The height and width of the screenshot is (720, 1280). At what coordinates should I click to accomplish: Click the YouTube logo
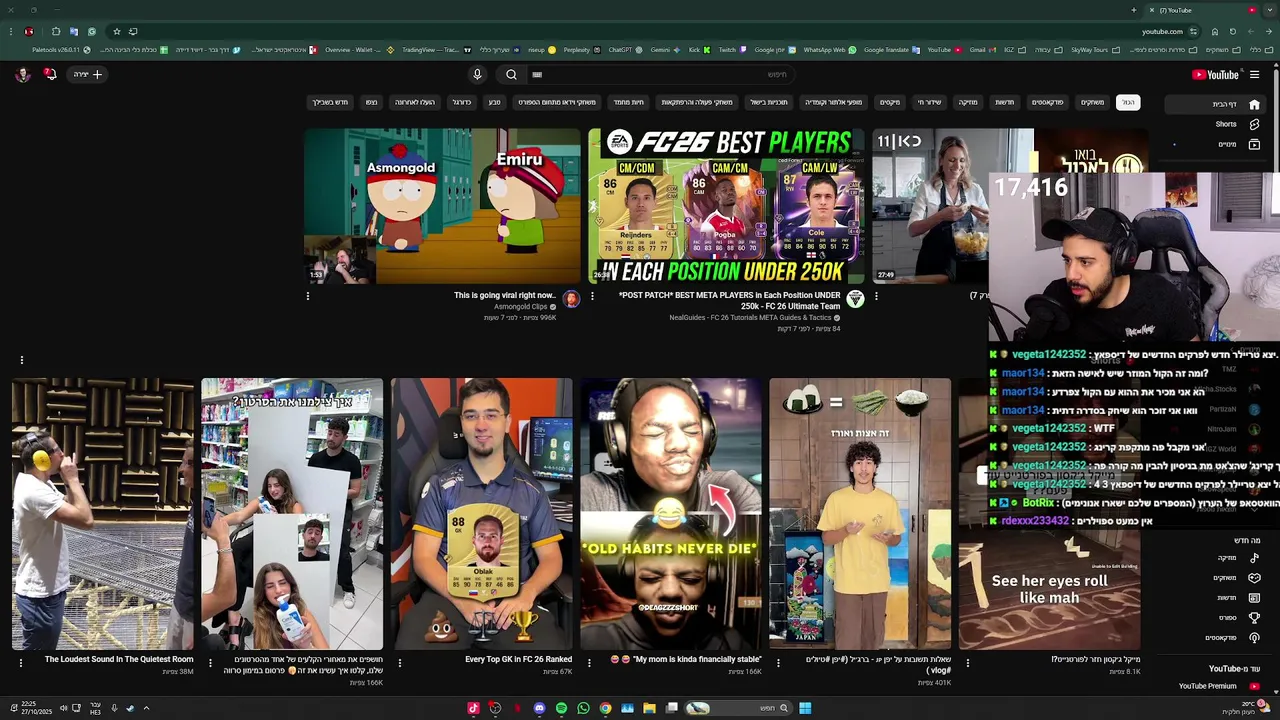coord(1215,74)
